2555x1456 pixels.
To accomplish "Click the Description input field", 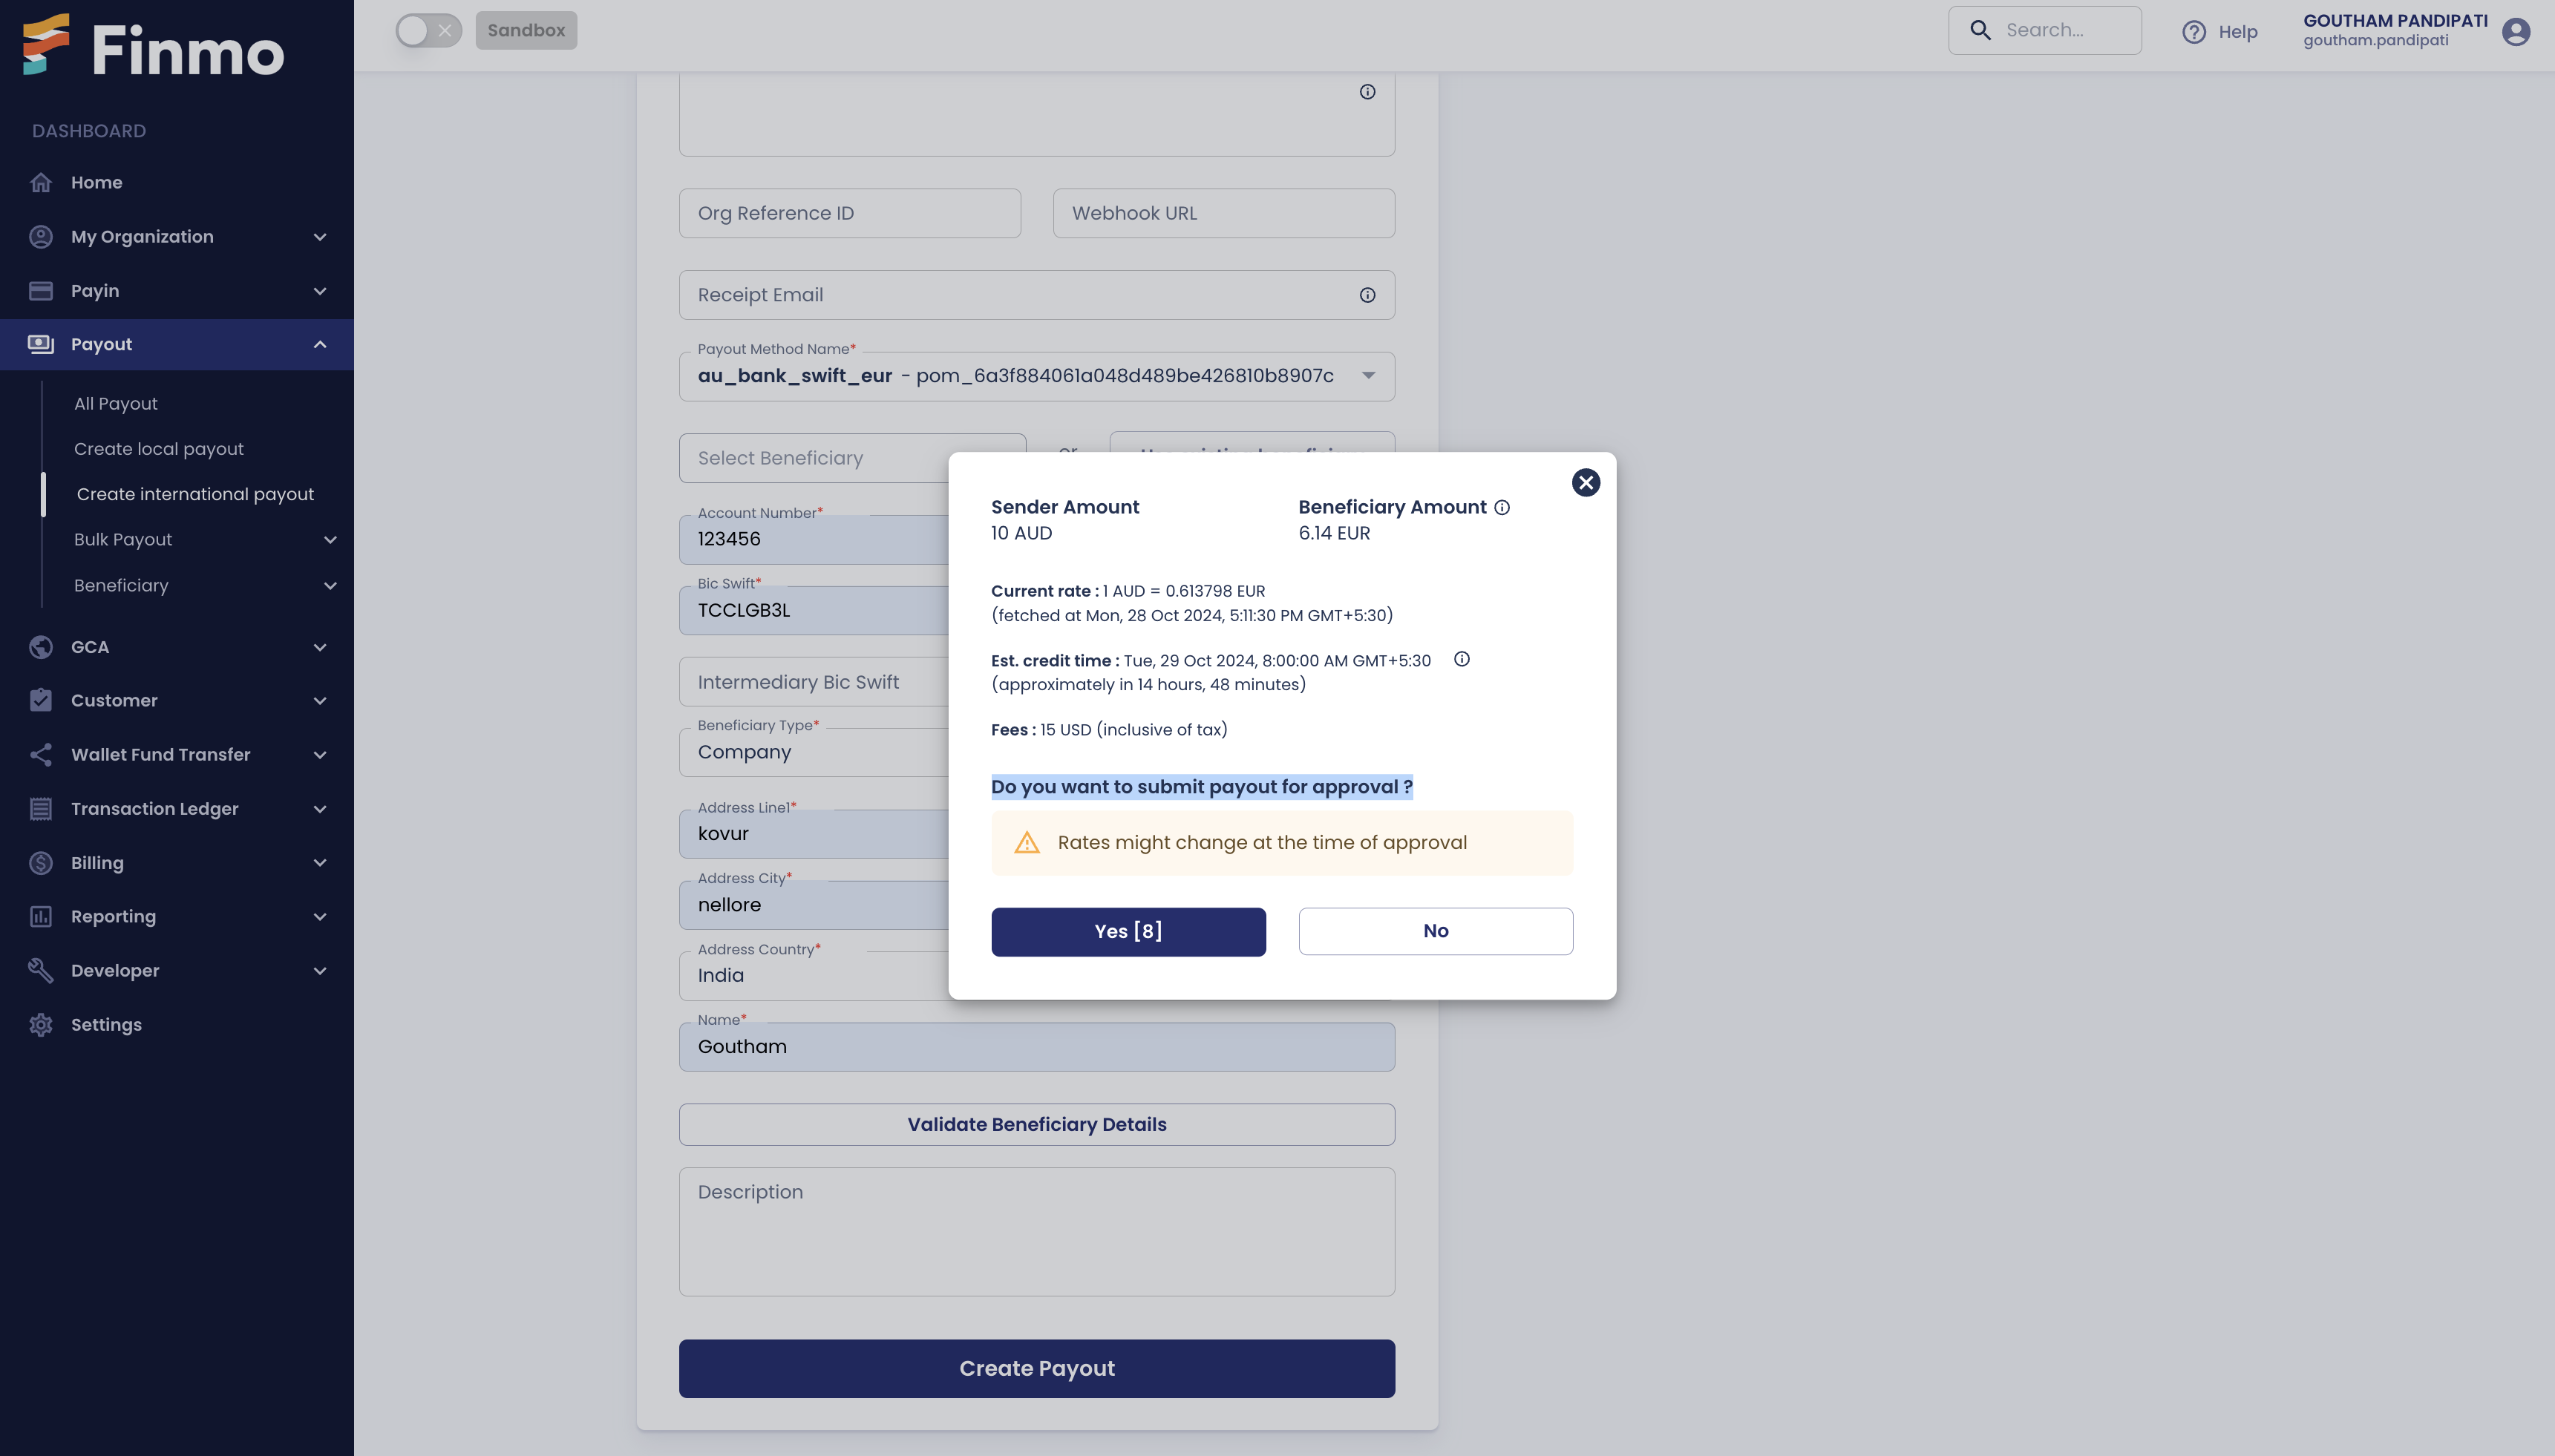I will coord(1037,1230).
